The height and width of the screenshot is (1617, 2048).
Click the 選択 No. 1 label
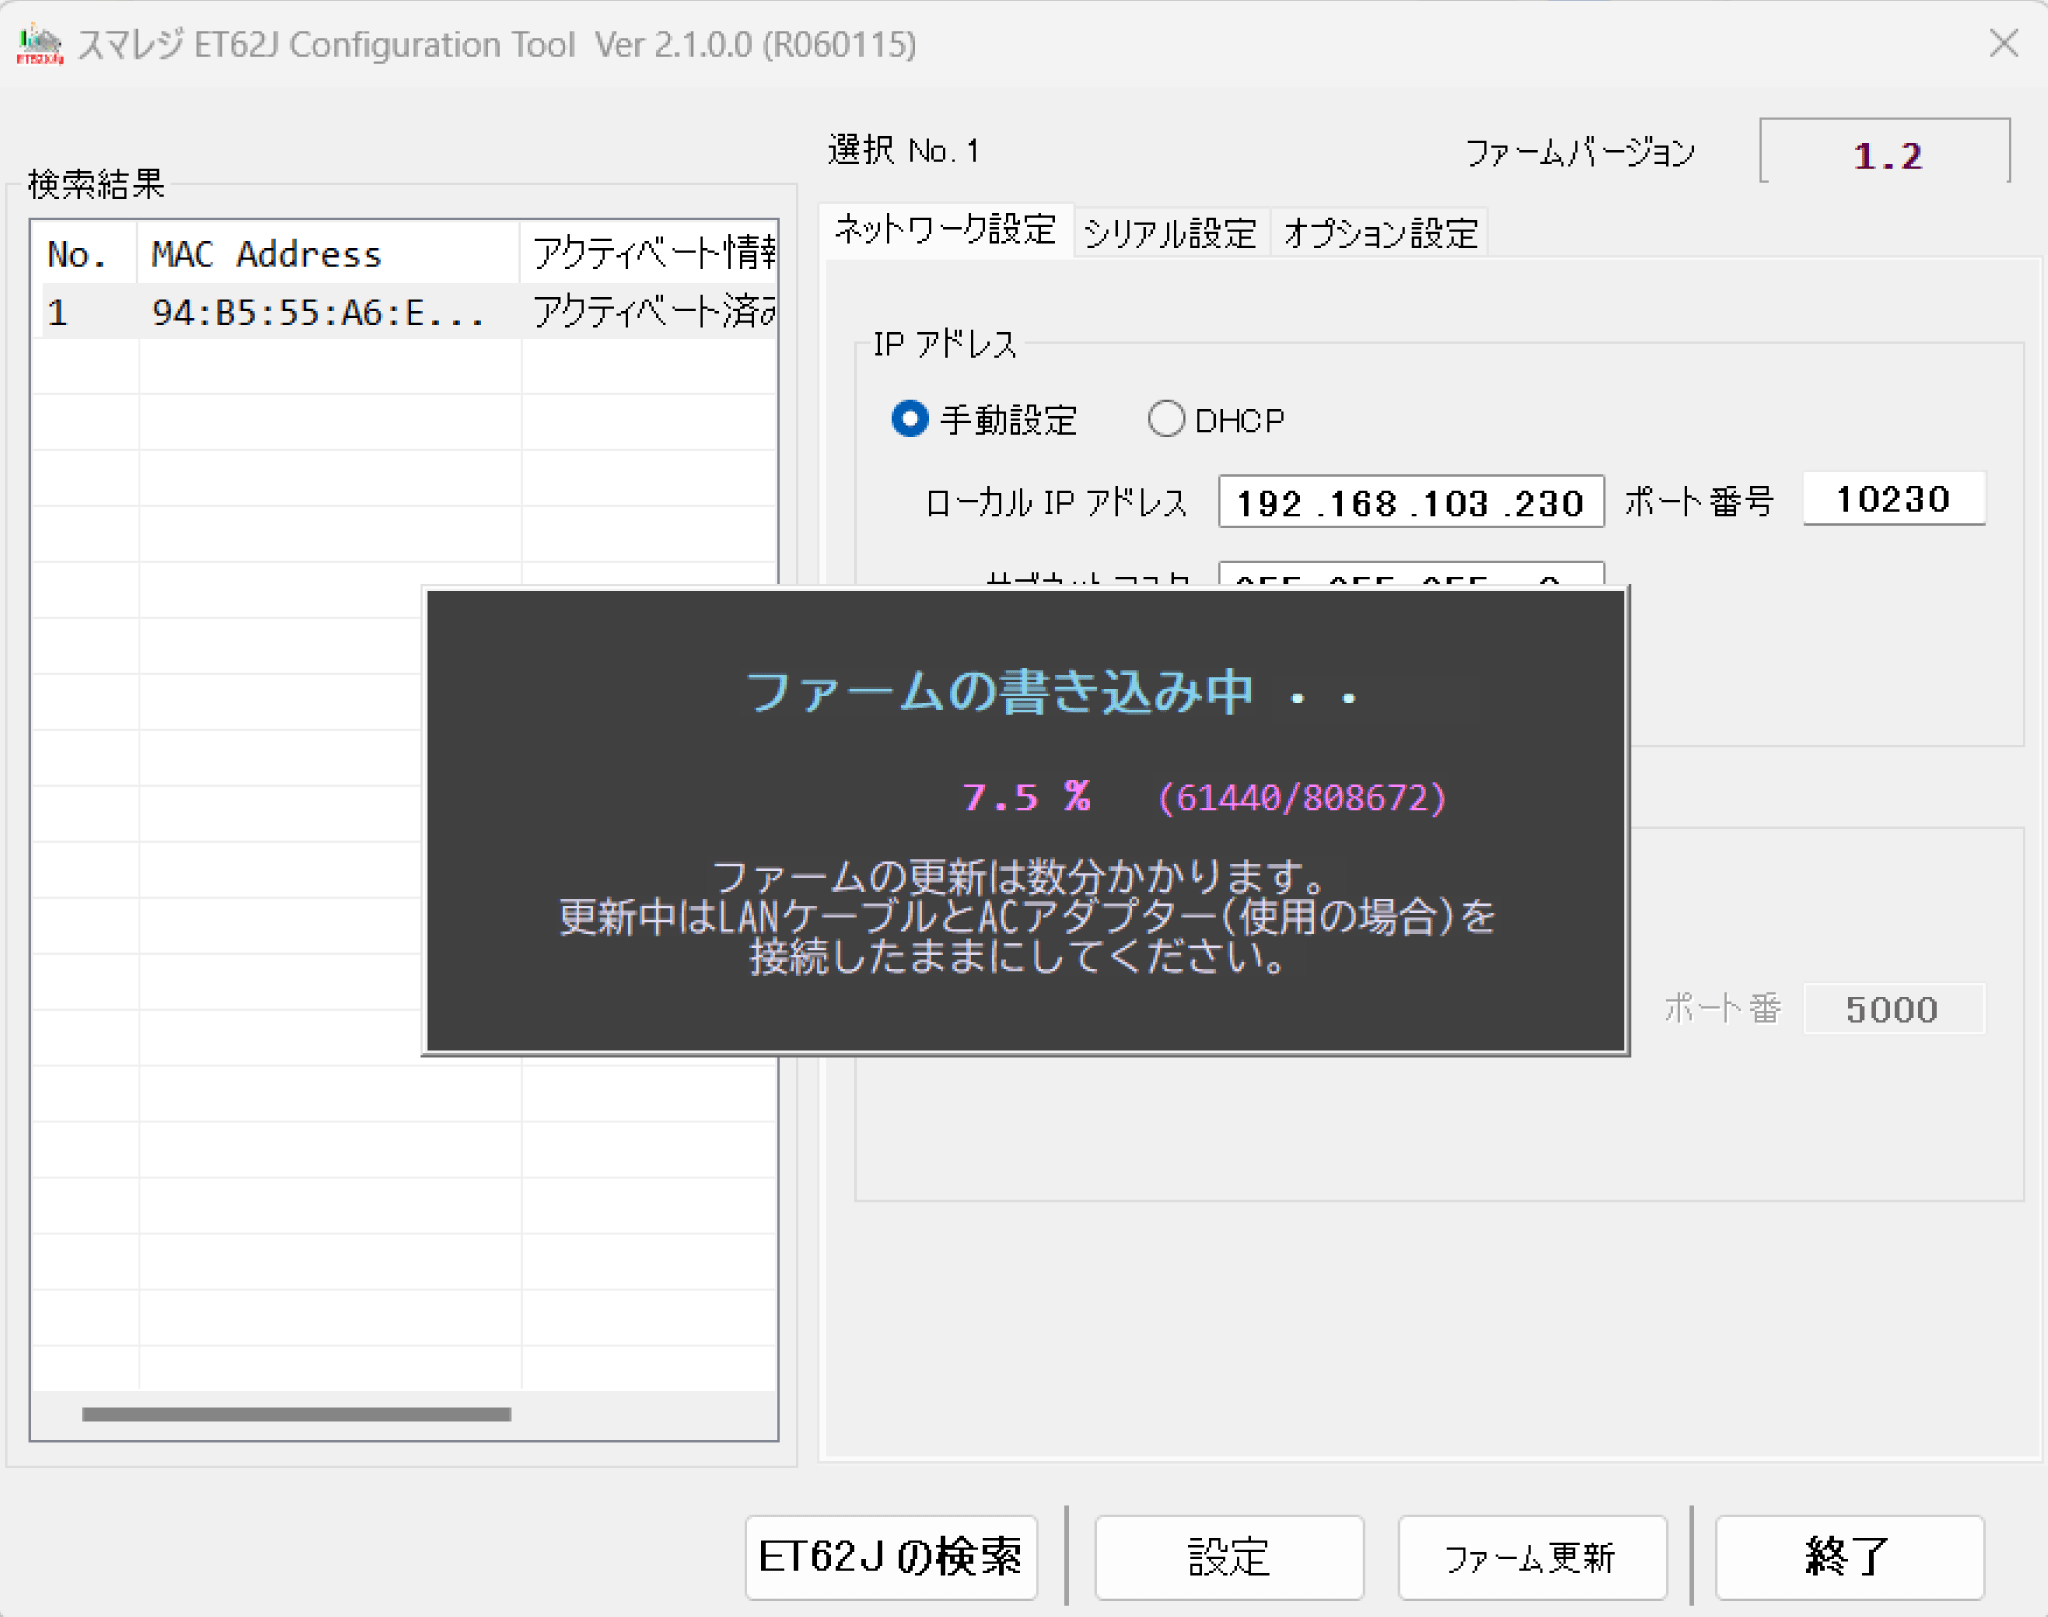click(x=903, y=151)
